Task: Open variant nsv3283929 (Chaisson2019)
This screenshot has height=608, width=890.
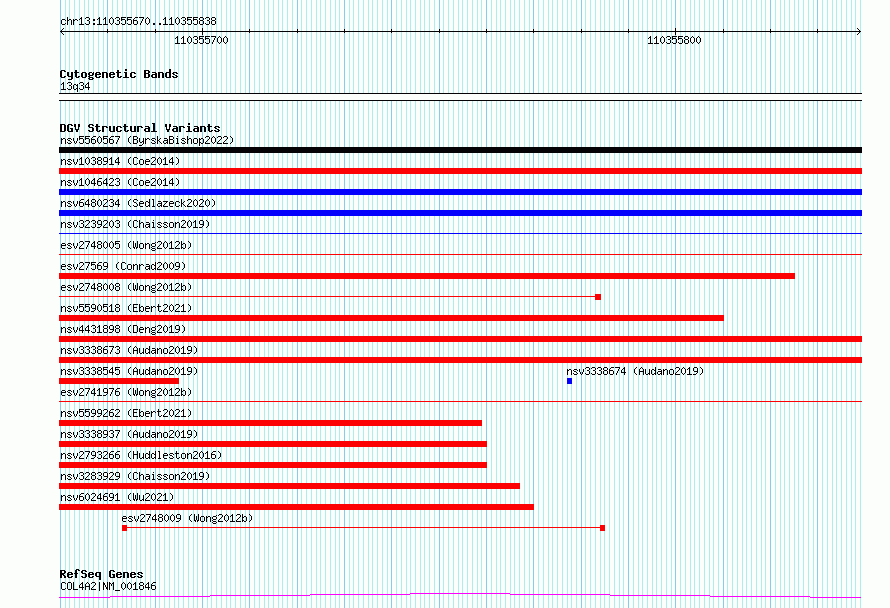Action: point(135,476)
